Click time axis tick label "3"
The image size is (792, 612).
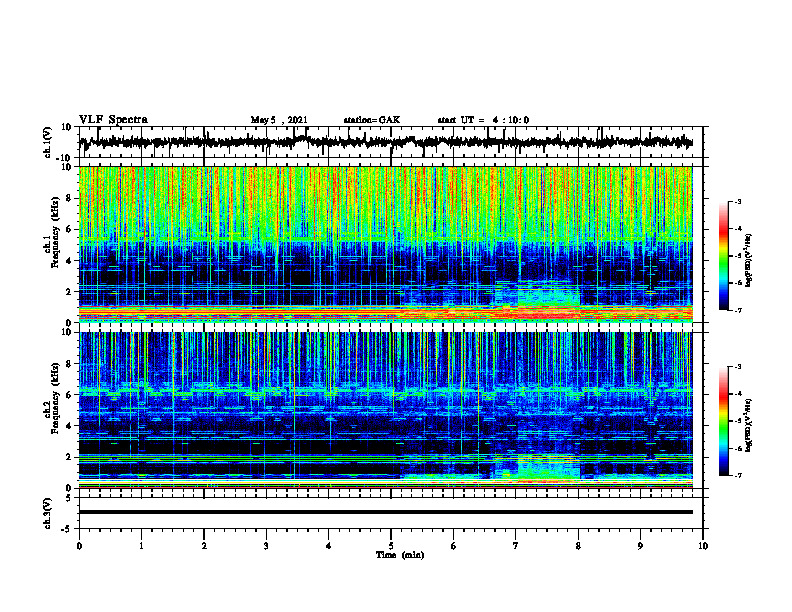tap(266, 546)
